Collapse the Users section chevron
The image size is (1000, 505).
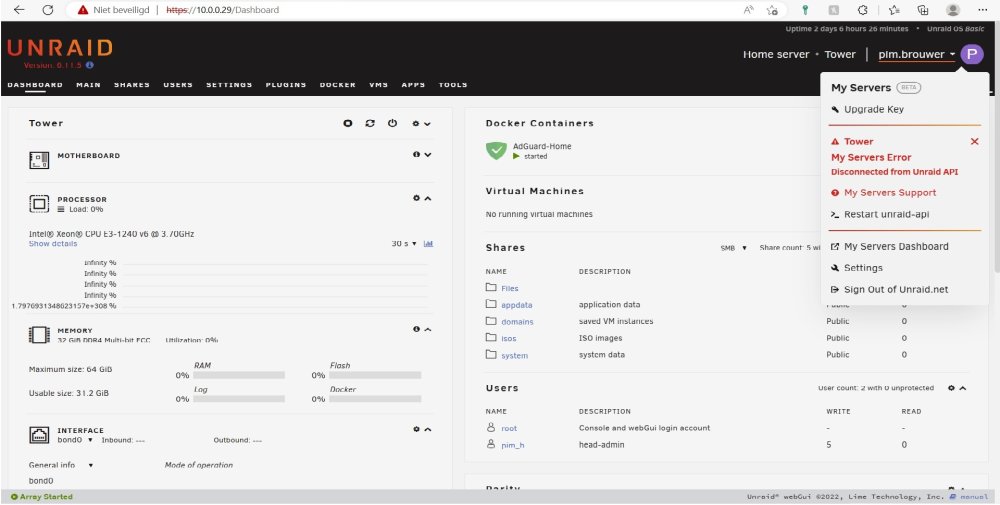963,388
